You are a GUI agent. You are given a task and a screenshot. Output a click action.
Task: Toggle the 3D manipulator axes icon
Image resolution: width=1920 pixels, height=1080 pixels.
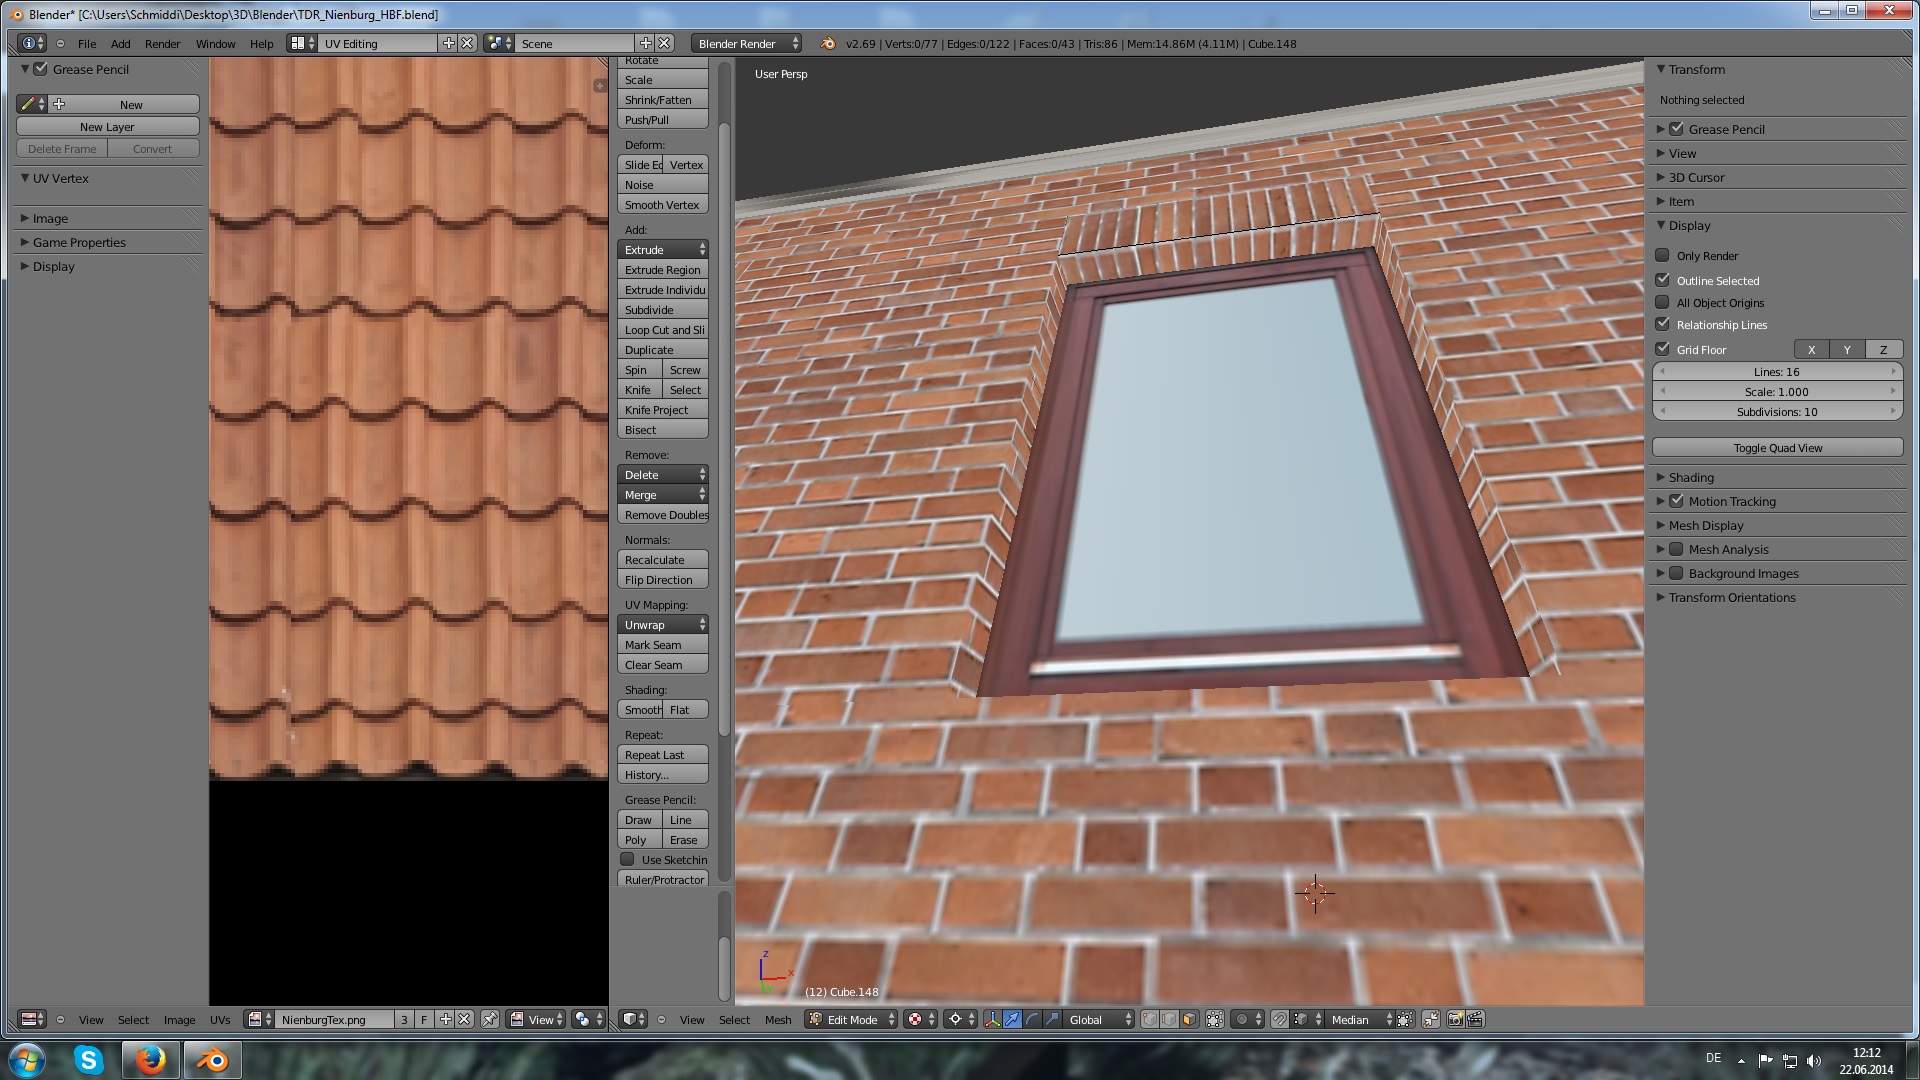pyautogui.click(x=992, y=1019)
